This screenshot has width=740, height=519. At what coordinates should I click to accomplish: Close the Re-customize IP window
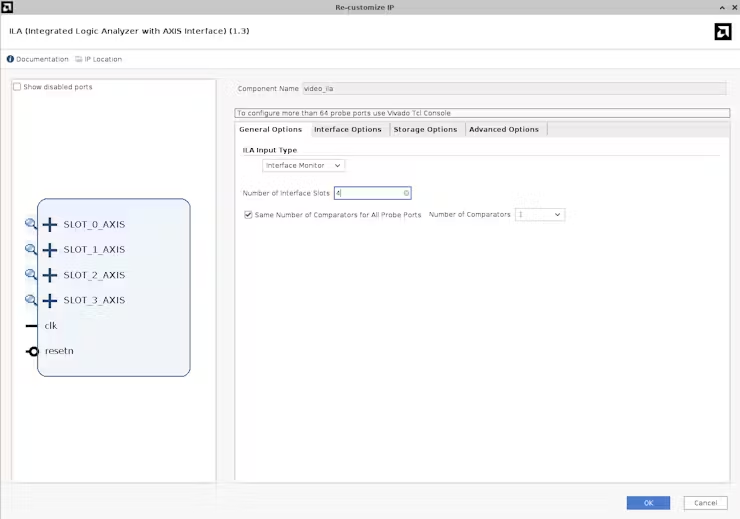pos(734,7)
